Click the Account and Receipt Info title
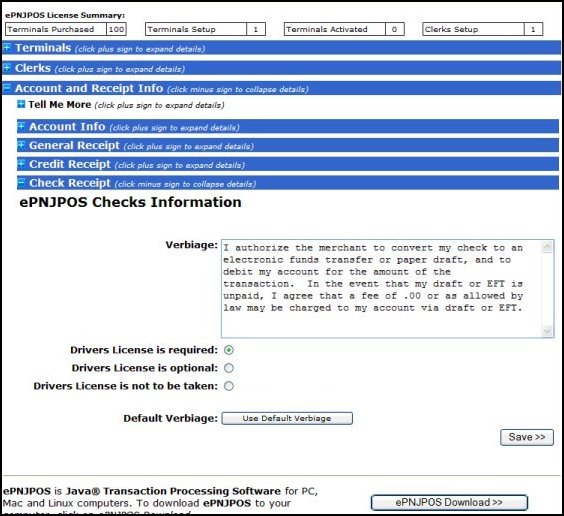 pyautogui.click(x=89, y=88)
